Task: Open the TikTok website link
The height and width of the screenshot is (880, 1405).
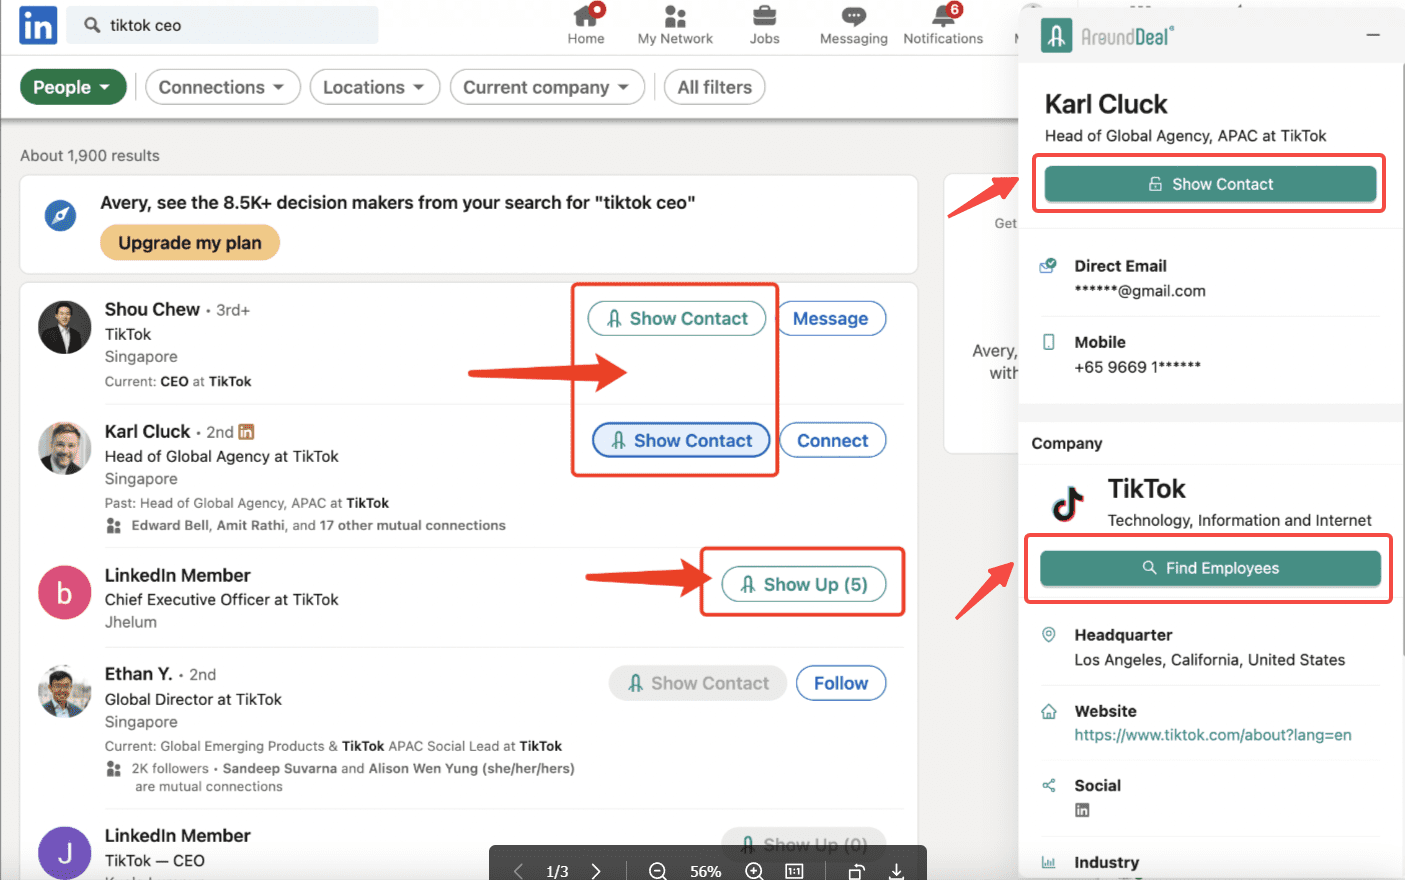Action: (x=1212, y=735)
